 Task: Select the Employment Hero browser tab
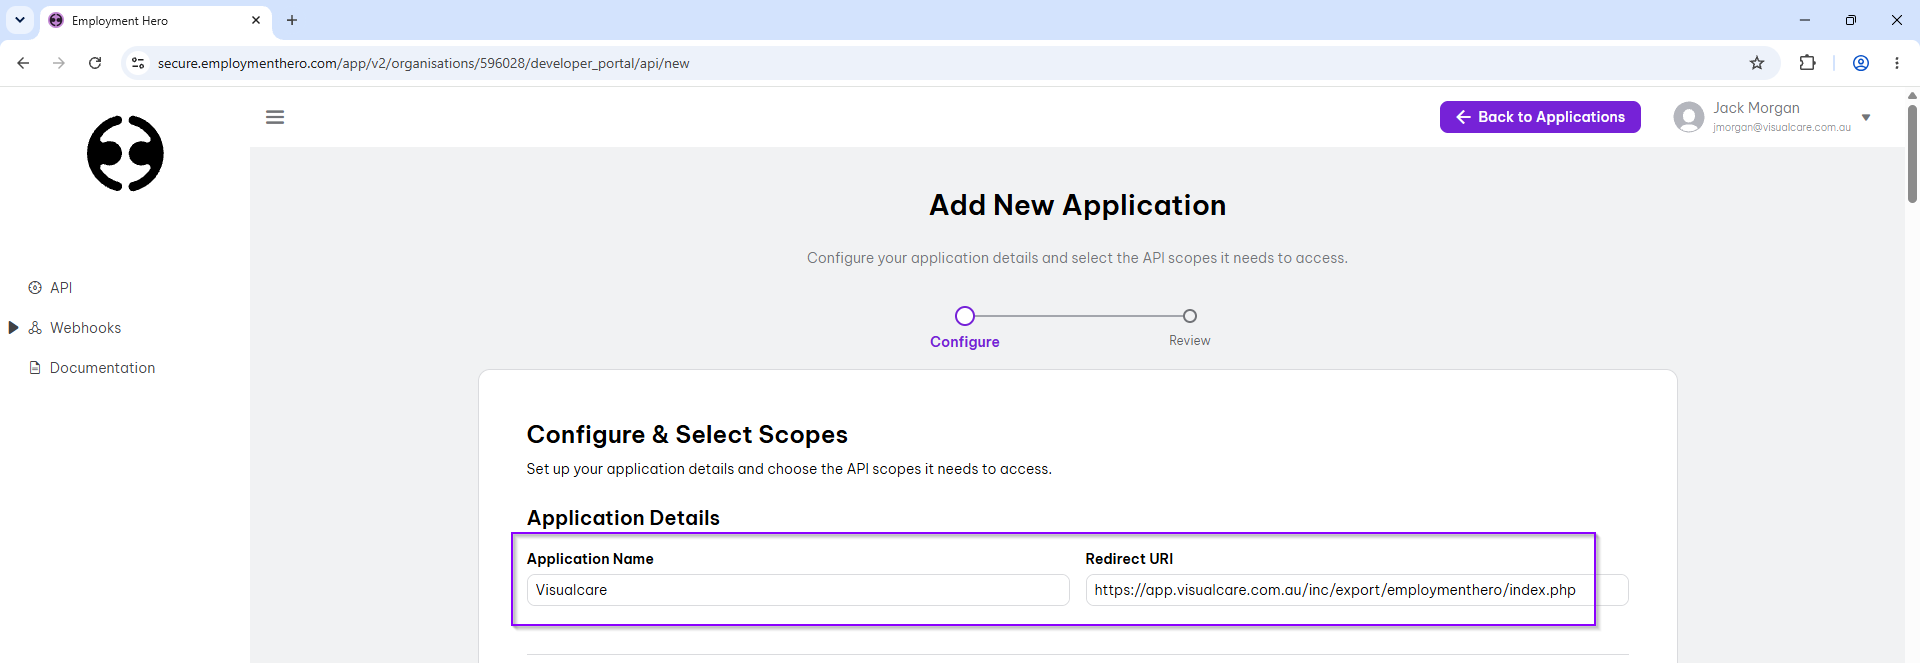coord(155,20)
